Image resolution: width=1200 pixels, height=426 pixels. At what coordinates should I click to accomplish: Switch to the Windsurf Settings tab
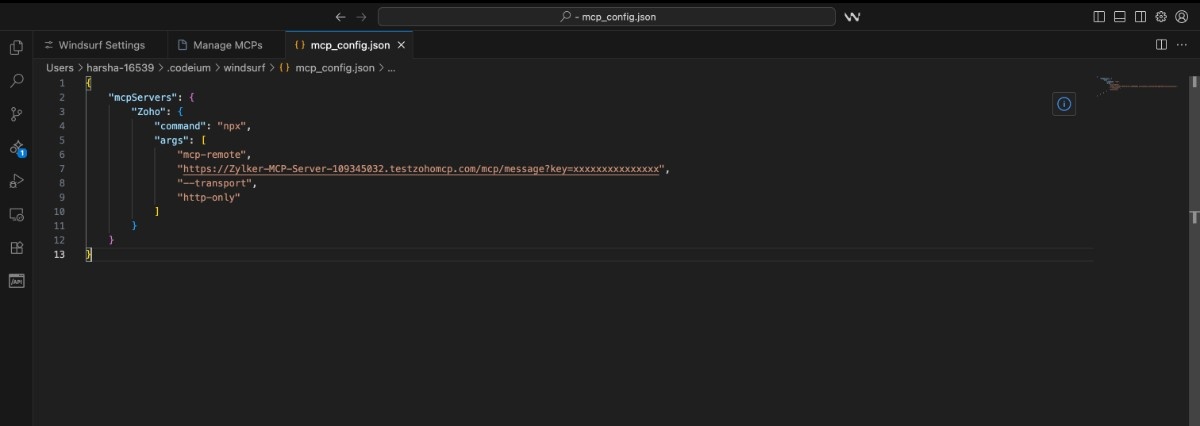(x=94, y=45)
